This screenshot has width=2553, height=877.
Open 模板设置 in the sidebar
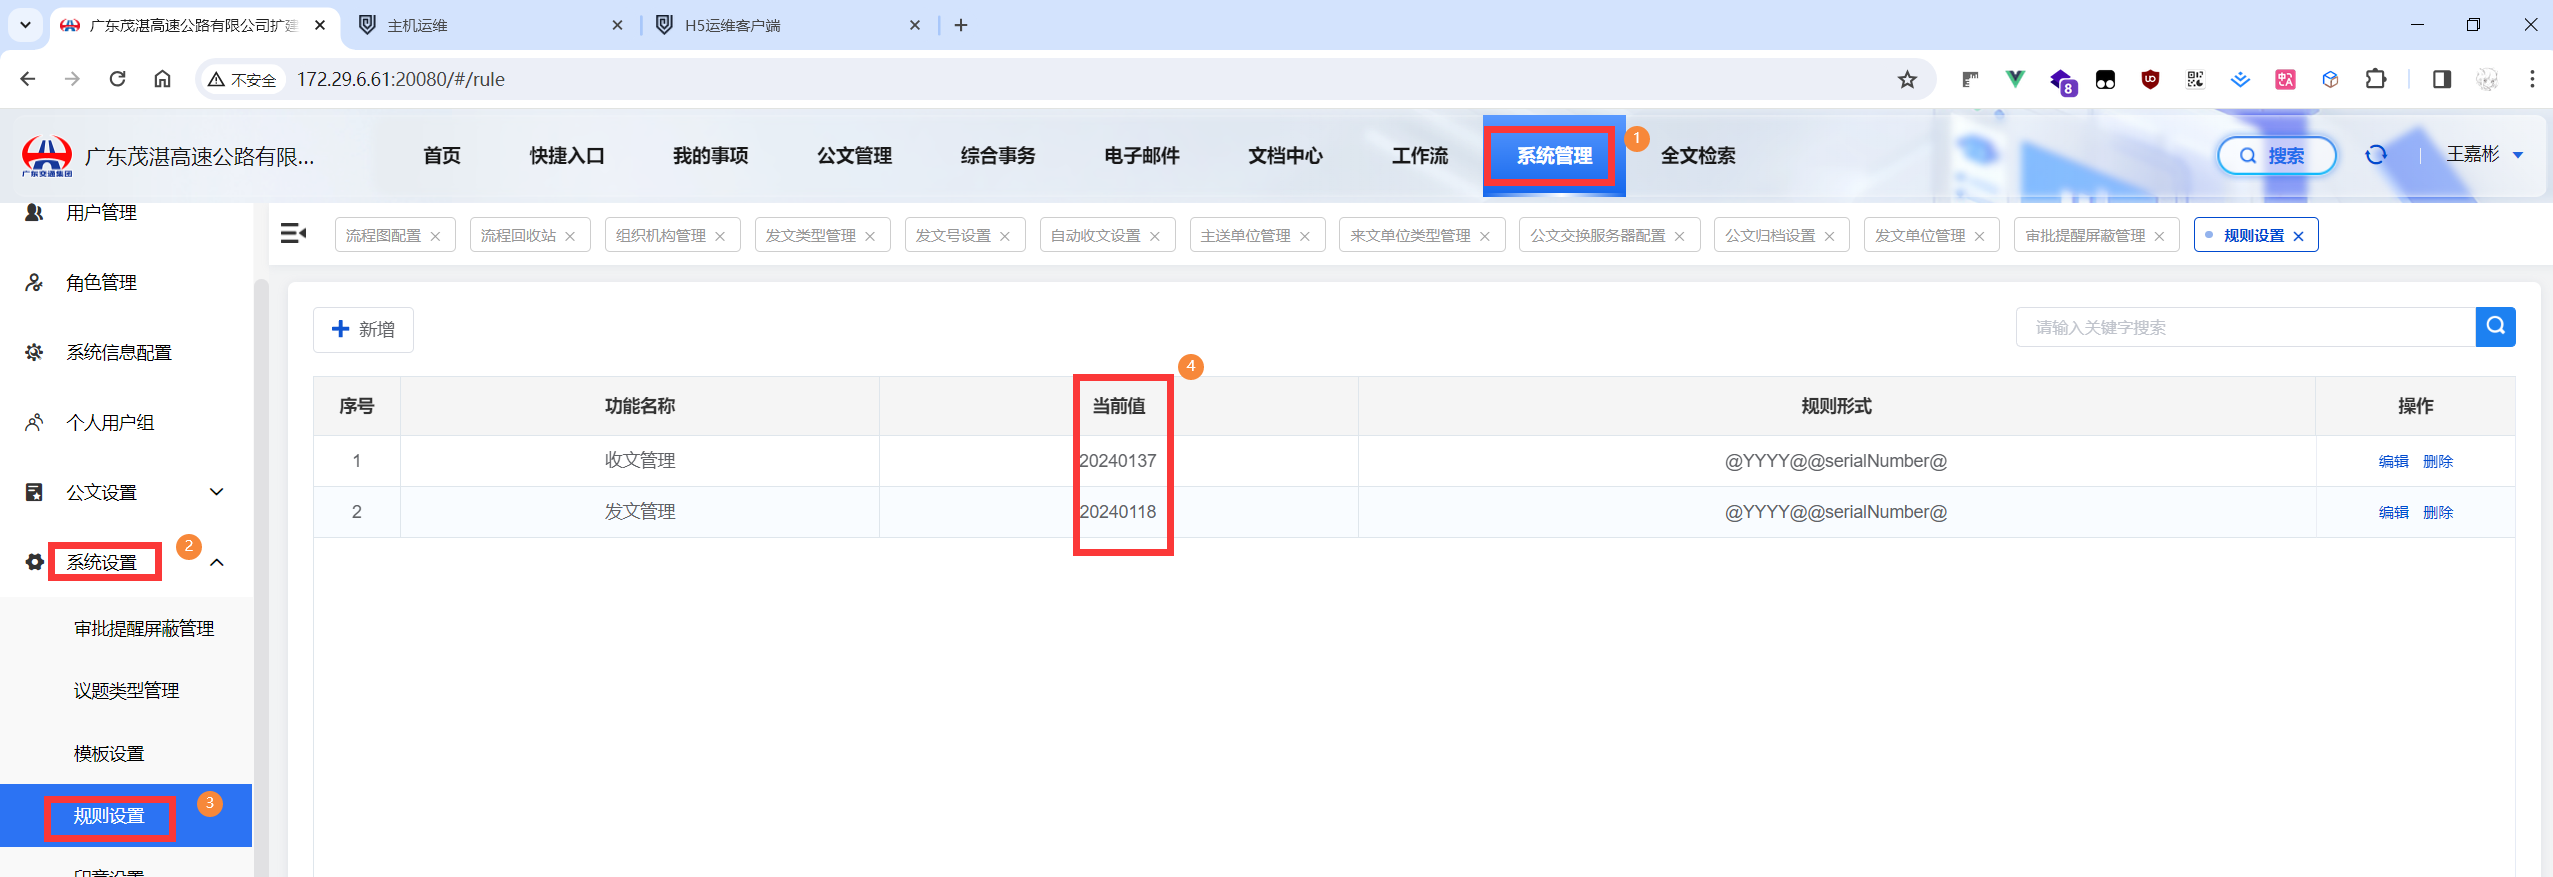pos(109,753)
